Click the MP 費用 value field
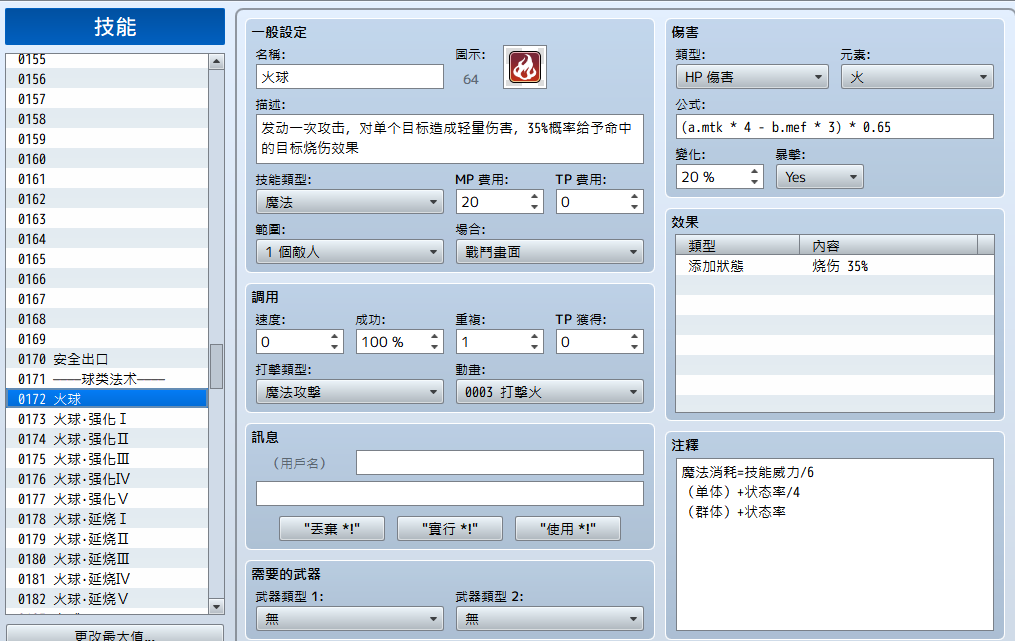The image size is (1015, 641). [492, 202]
